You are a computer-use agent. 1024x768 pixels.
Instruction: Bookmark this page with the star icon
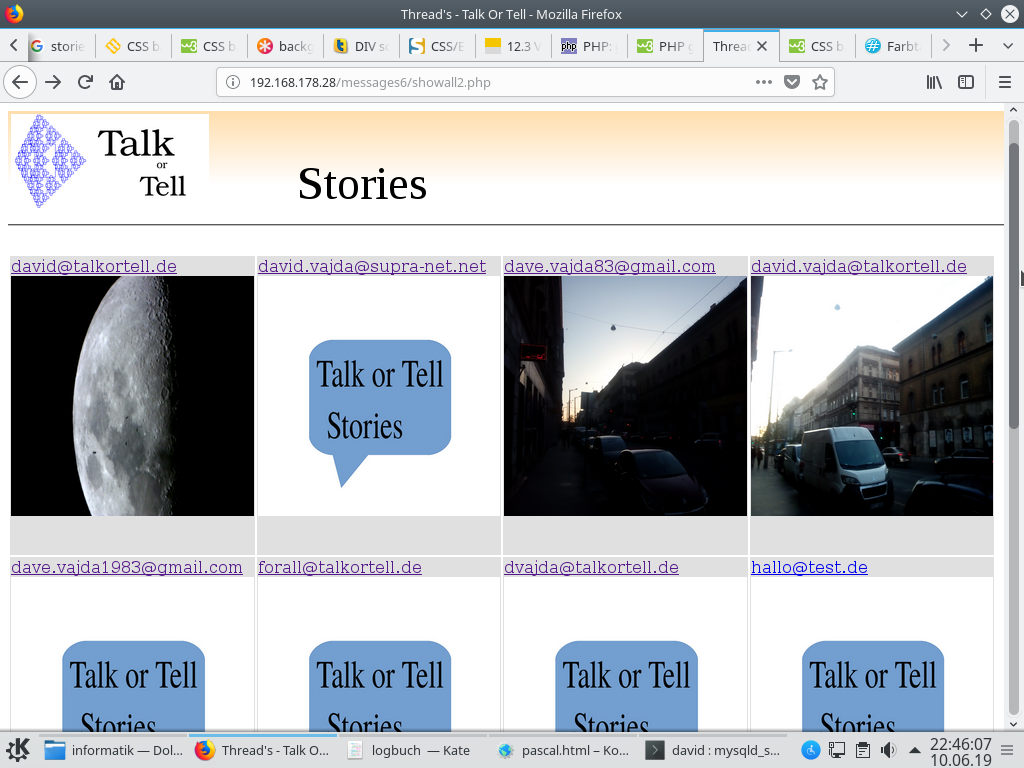click(820, 82)
